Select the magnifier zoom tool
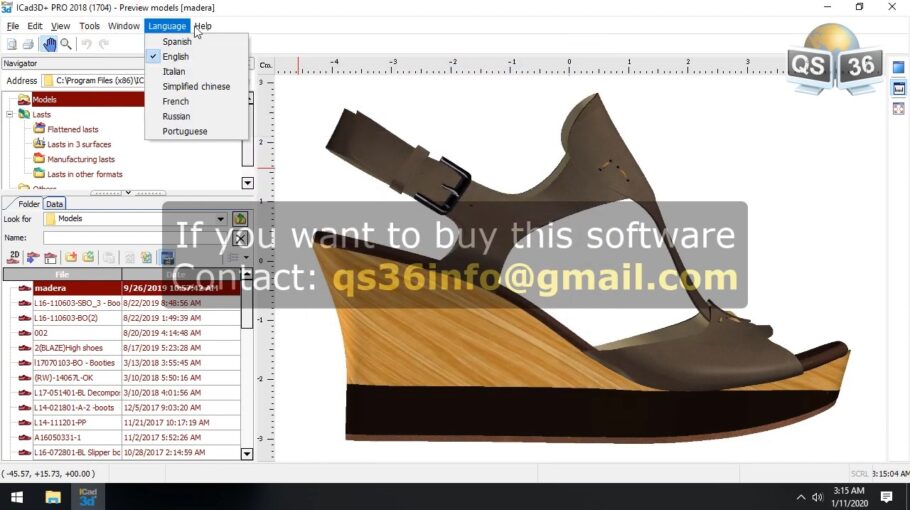Image resolution: width=910 pixels, height=510 pixels. 66,44
